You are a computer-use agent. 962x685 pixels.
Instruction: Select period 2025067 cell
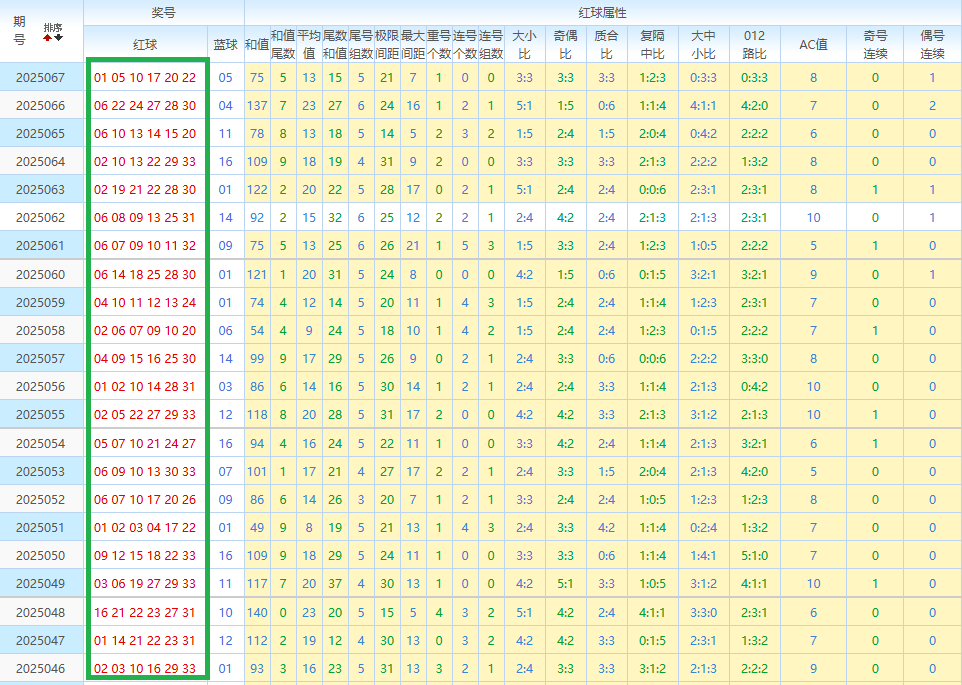pyautogui.click(x=40, y=77)
